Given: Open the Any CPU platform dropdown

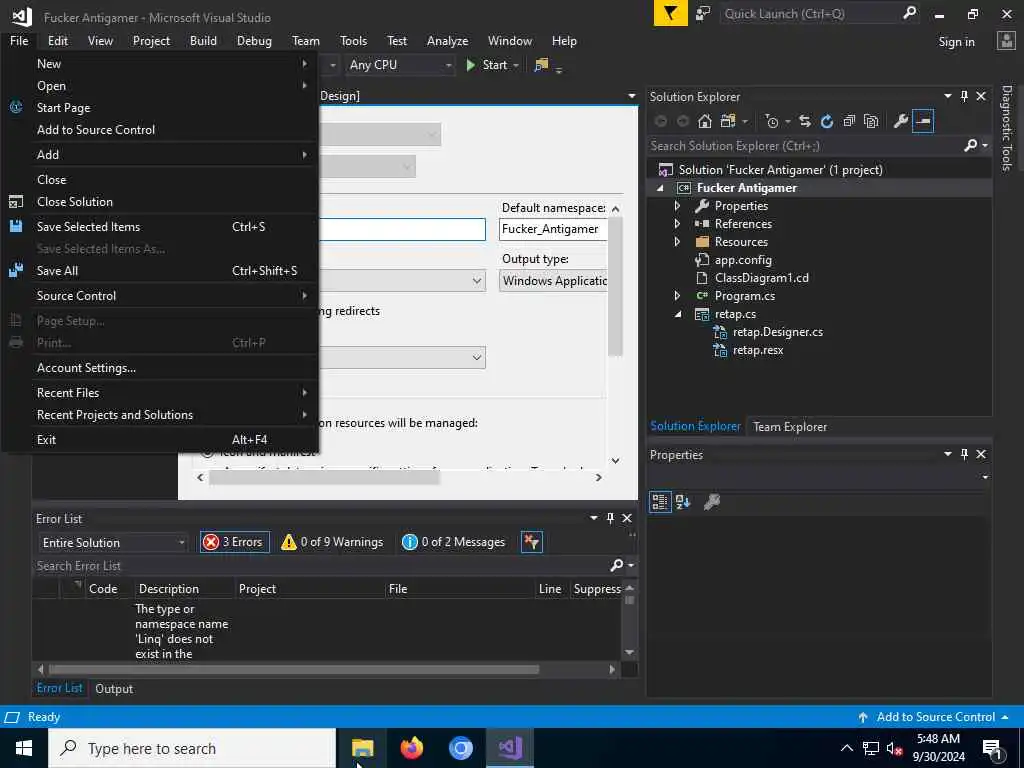Looking at the screenshot, I should tap(400, 65).
